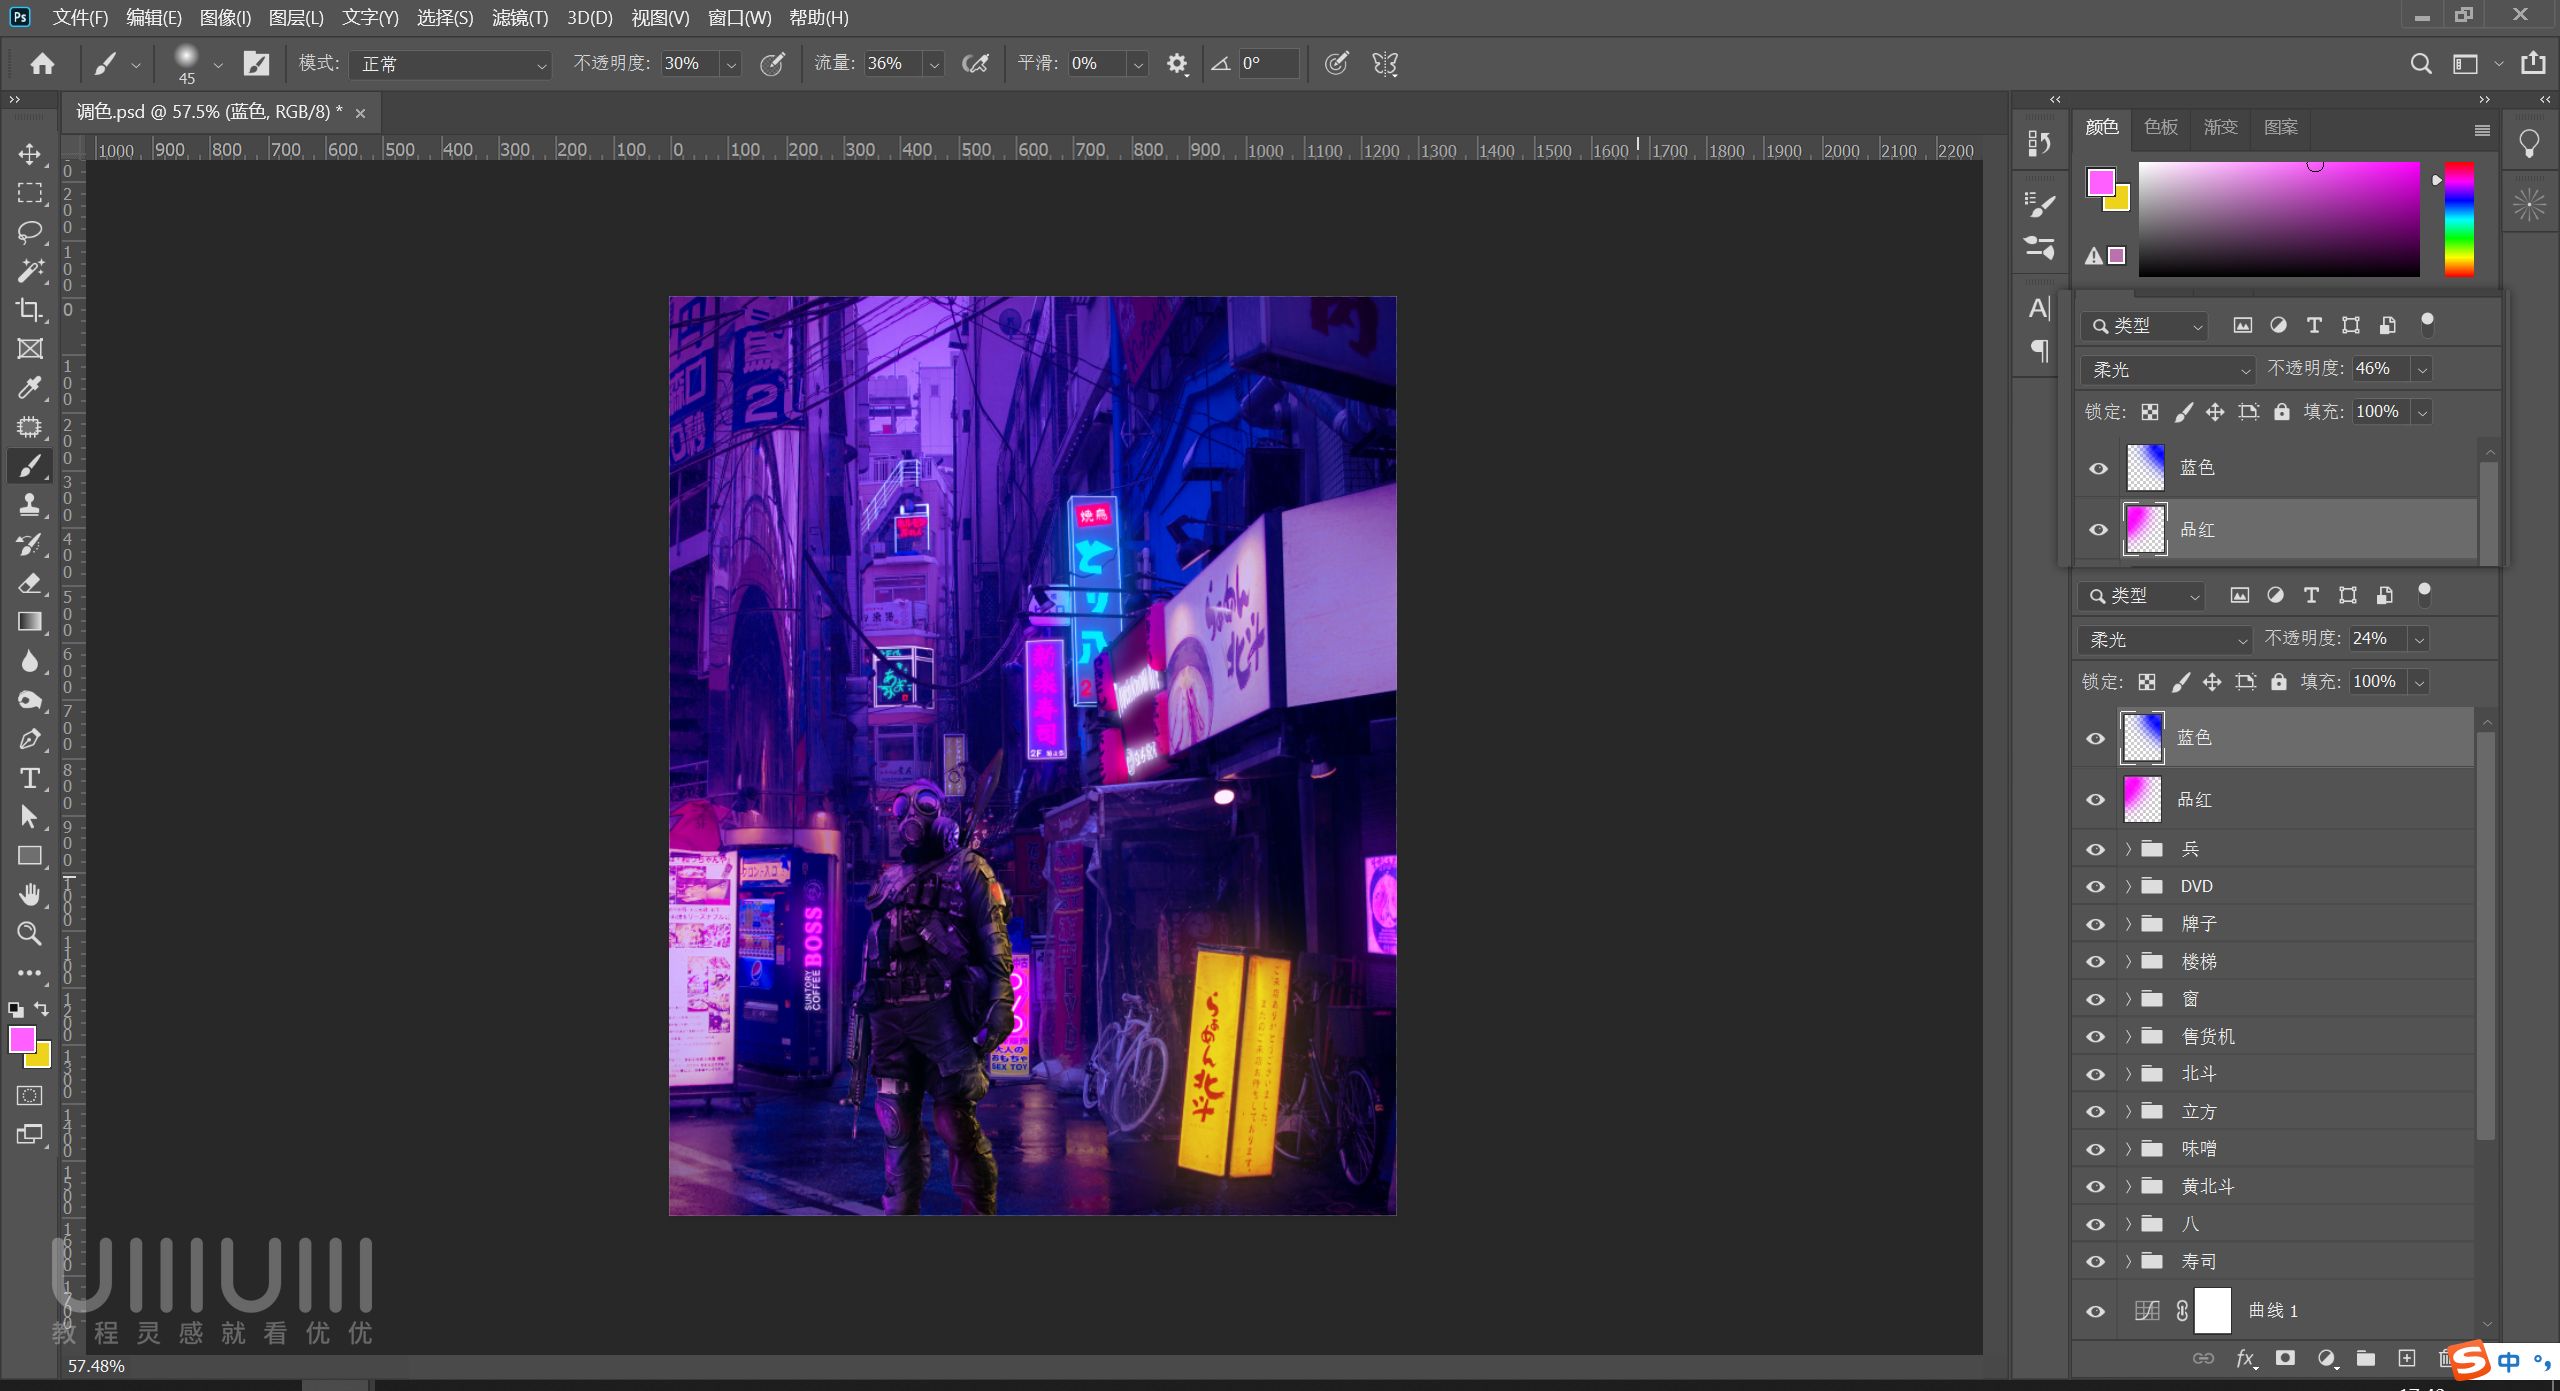The width and height of the screenshot is (2560, 1391).
Task: Select the Horizontal Type tool
Action: point(30,778)
